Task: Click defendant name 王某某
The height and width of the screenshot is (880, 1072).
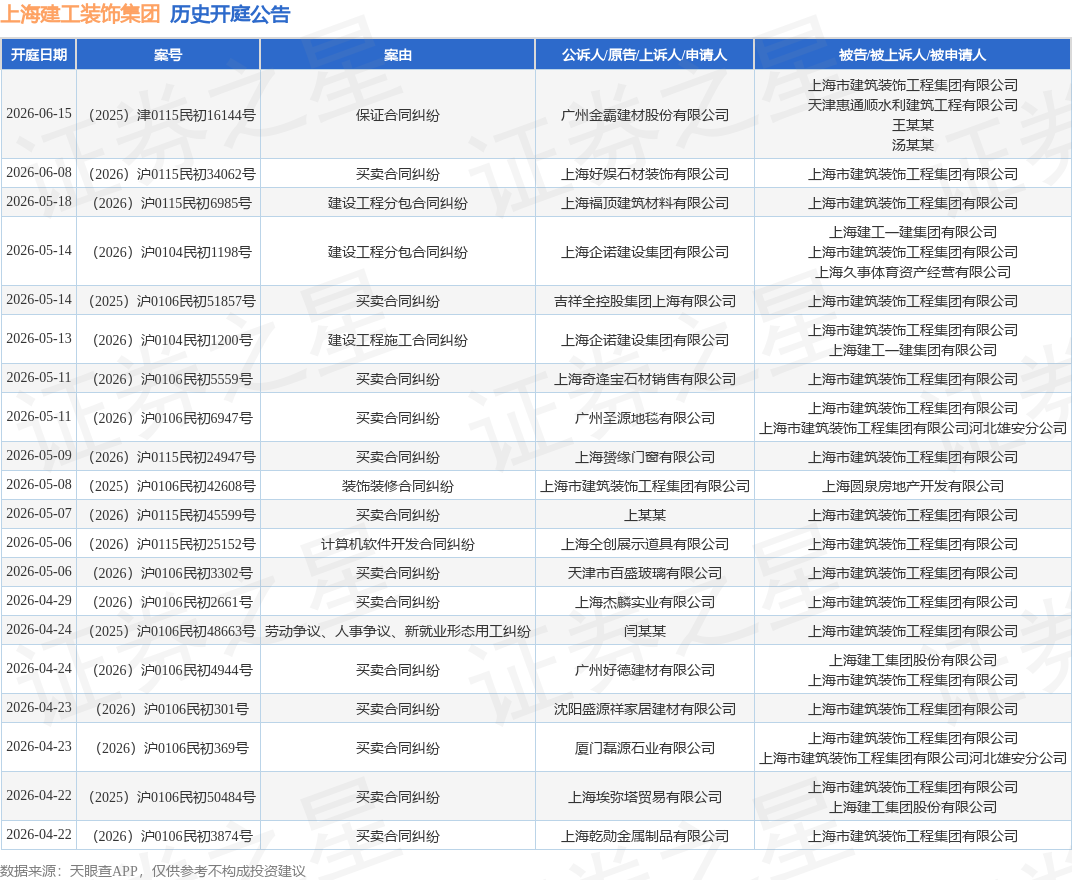Action: click(913, 124)
